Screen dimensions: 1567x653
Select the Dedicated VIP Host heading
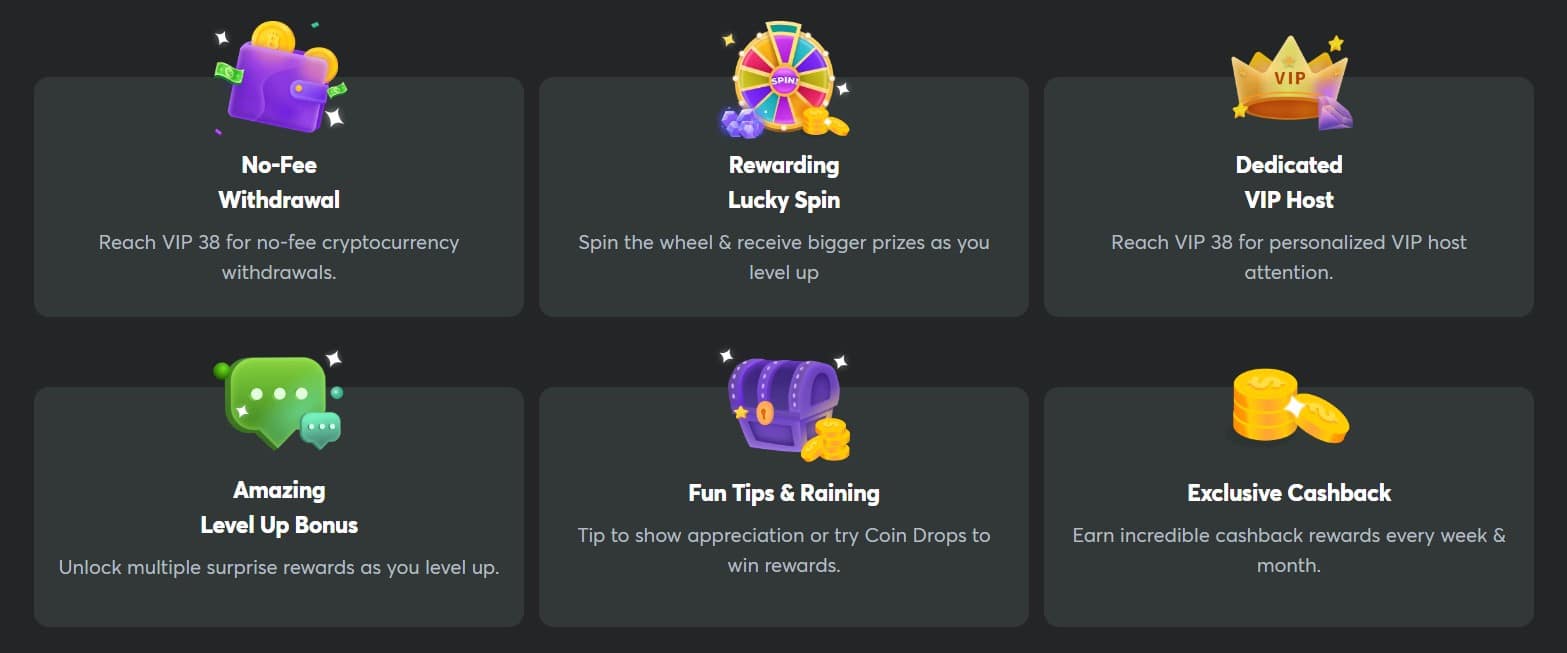(x=1289, y=182)
